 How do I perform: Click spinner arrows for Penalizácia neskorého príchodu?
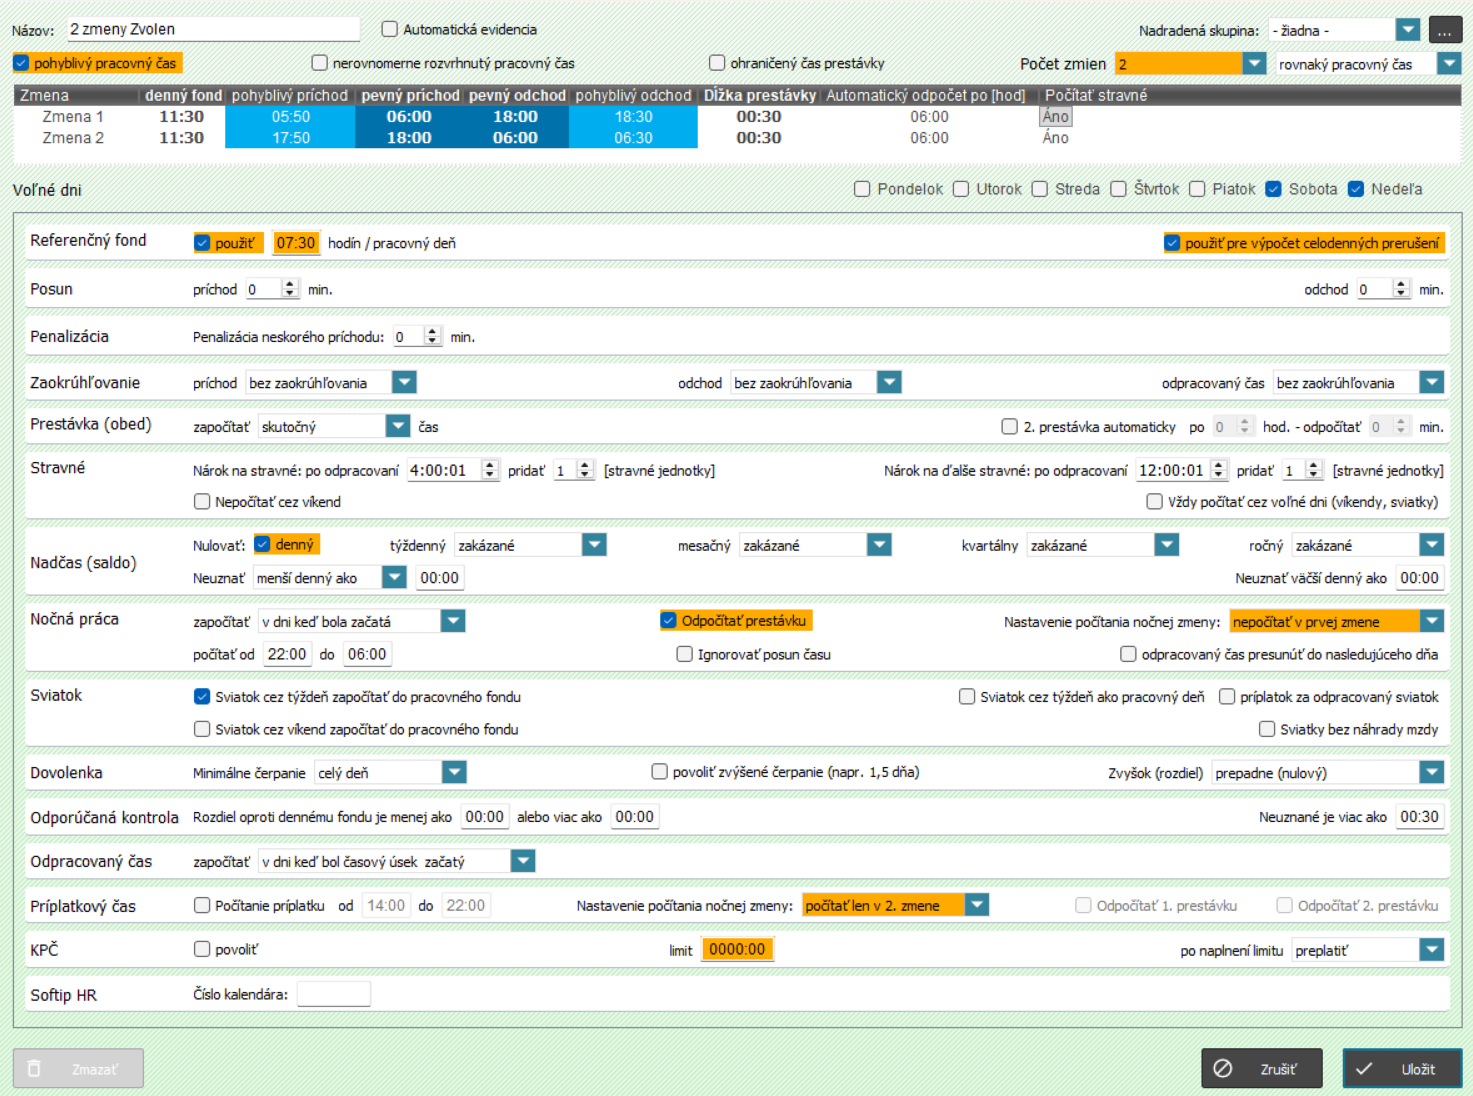tap(432, 337)
